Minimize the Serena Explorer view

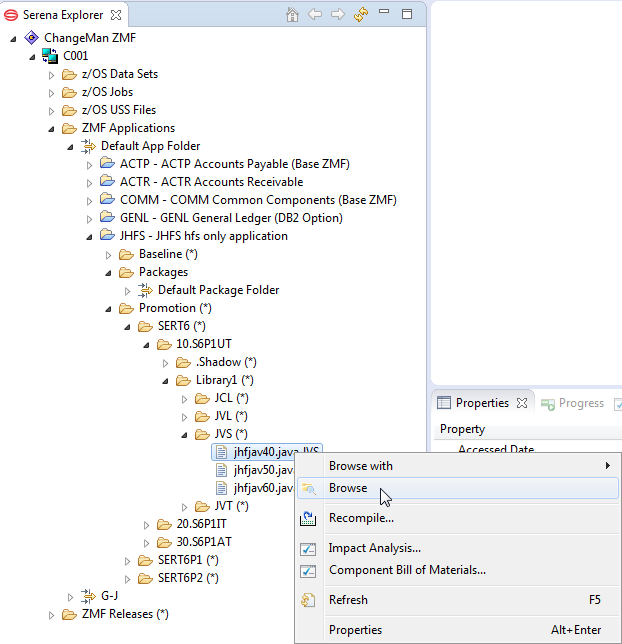[384, 12]
